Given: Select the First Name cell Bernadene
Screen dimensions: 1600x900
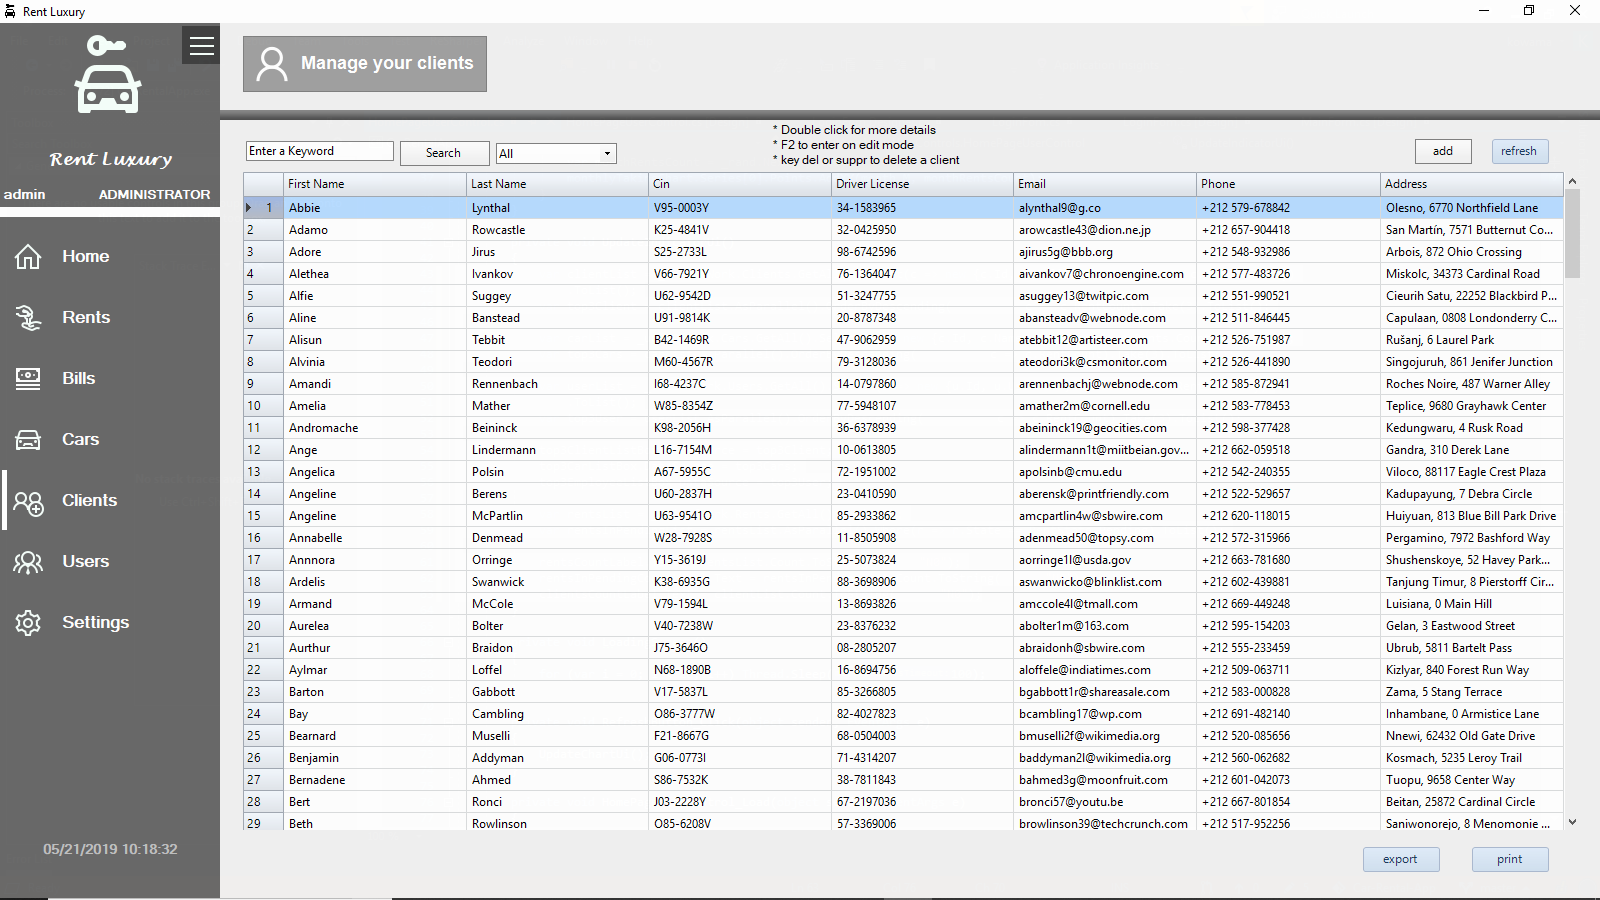Looking at the screenshot, I should [x=374, y=780].
